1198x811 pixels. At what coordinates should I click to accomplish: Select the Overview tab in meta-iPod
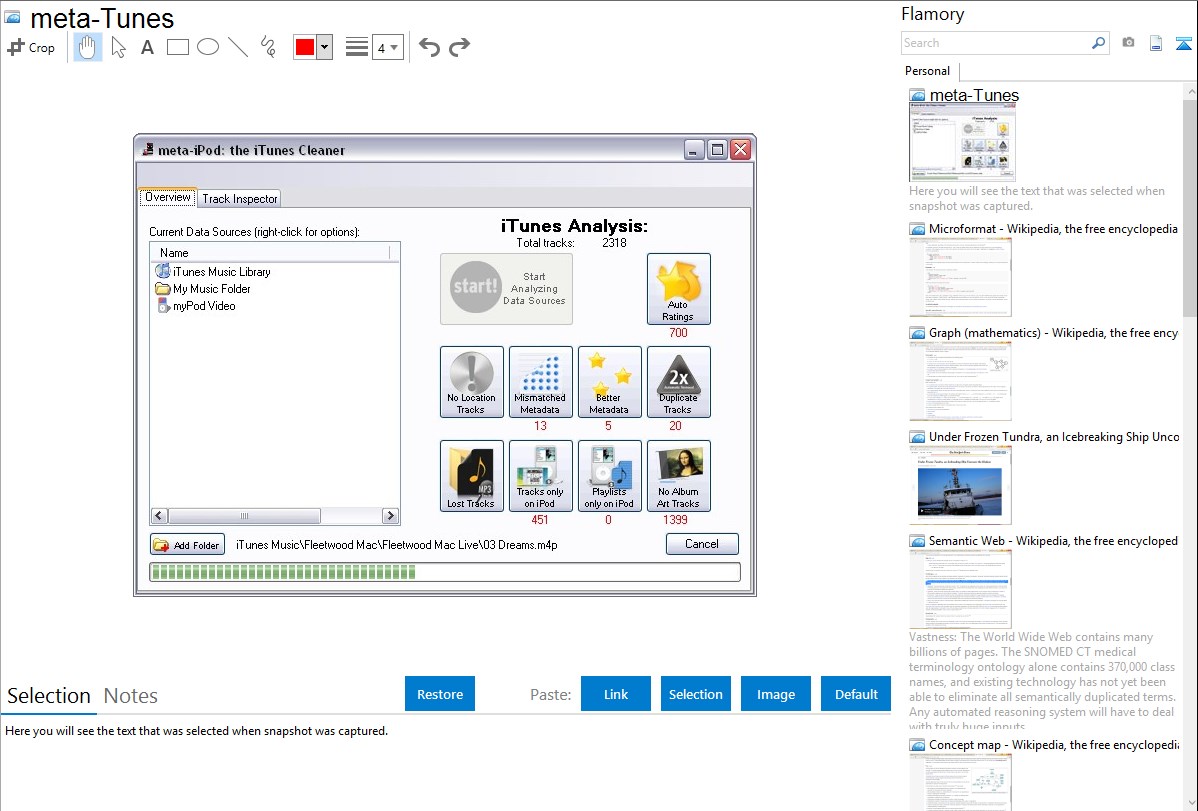[167, 197]
